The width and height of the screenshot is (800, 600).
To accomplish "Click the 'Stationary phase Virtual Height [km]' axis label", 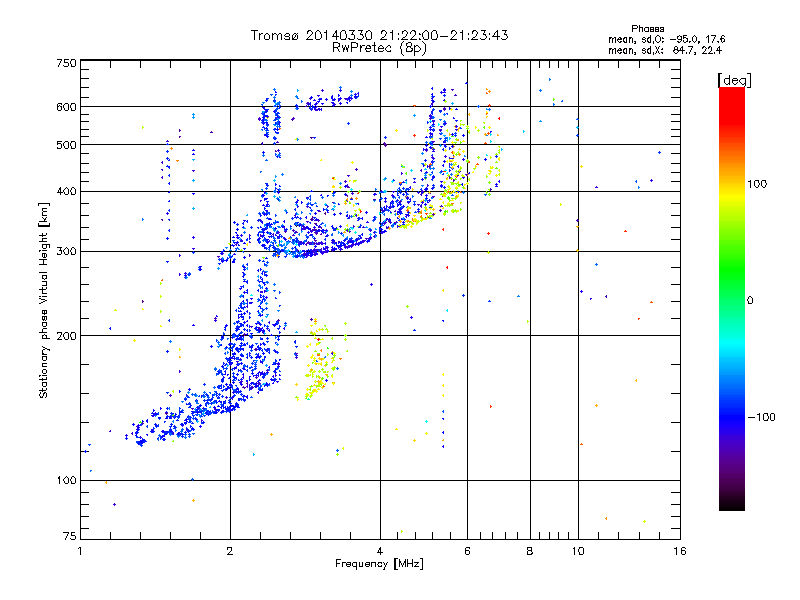I will [x=44, y=300].
